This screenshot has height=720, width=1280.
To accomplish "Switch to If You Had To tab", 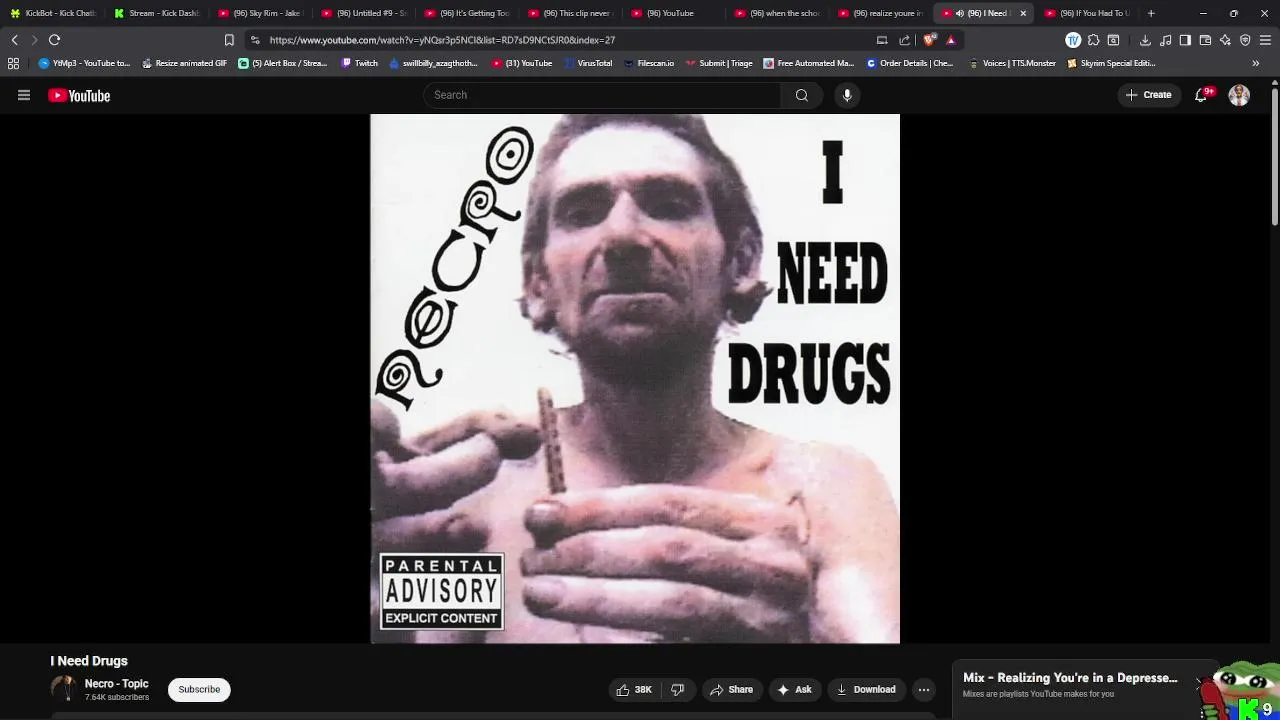I will pos(1087,13).
